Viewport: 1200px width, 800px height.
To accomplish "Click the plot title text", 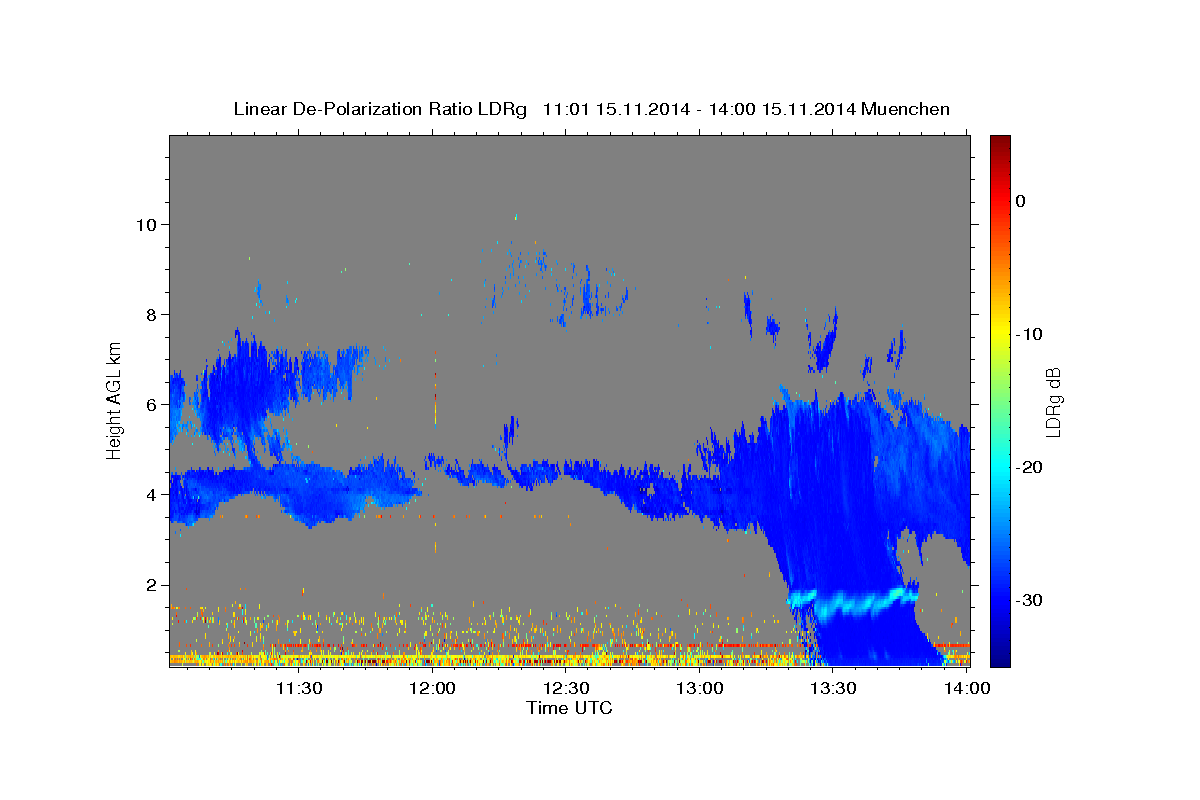I will click(591, 109).
